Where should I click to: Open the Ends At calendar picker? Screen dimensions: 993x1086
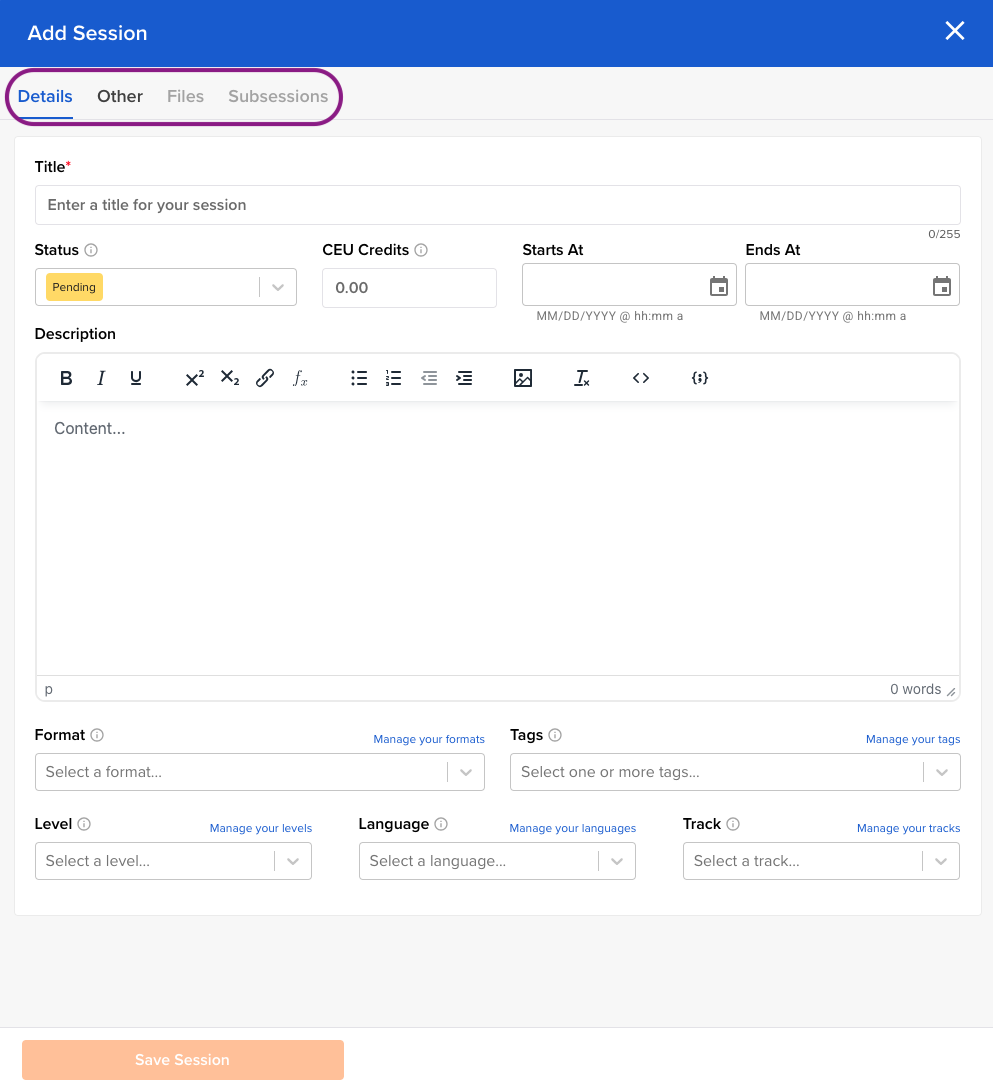point(941,286)
